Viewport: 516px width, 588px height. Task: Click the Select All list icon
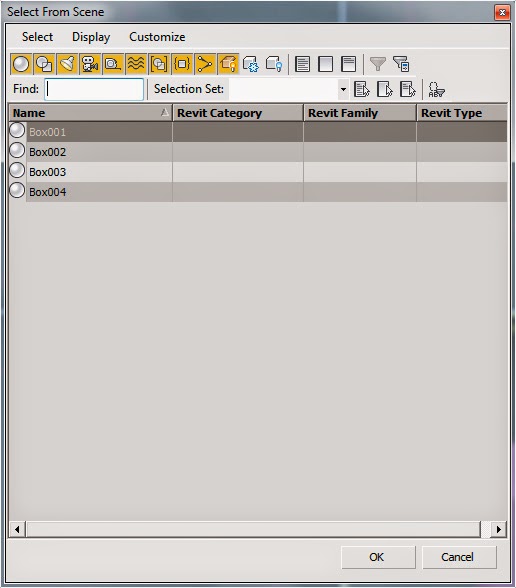(x=302, y=64)
